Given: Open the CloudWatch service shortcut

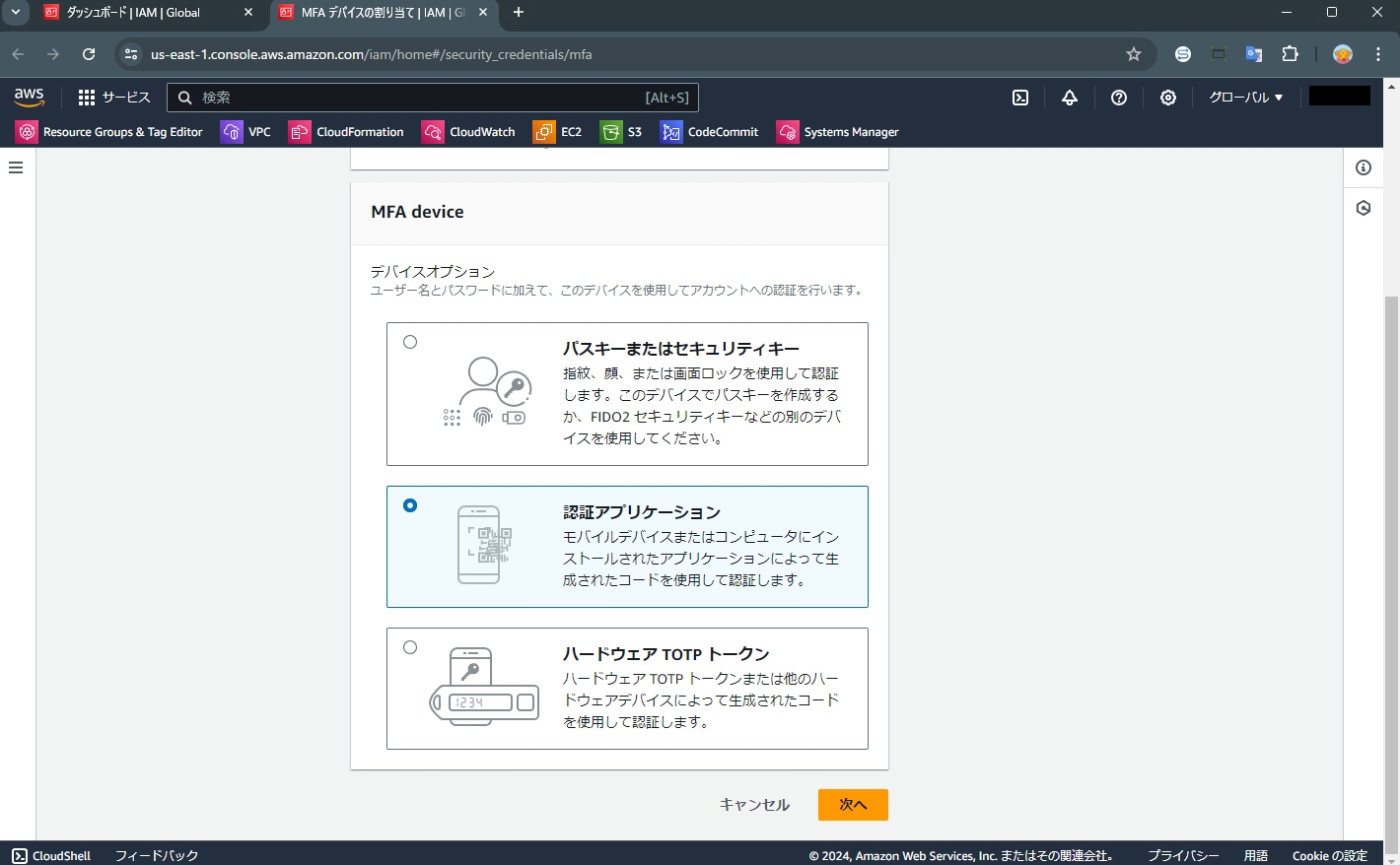Looking at the screenshot, I should 469,131.
